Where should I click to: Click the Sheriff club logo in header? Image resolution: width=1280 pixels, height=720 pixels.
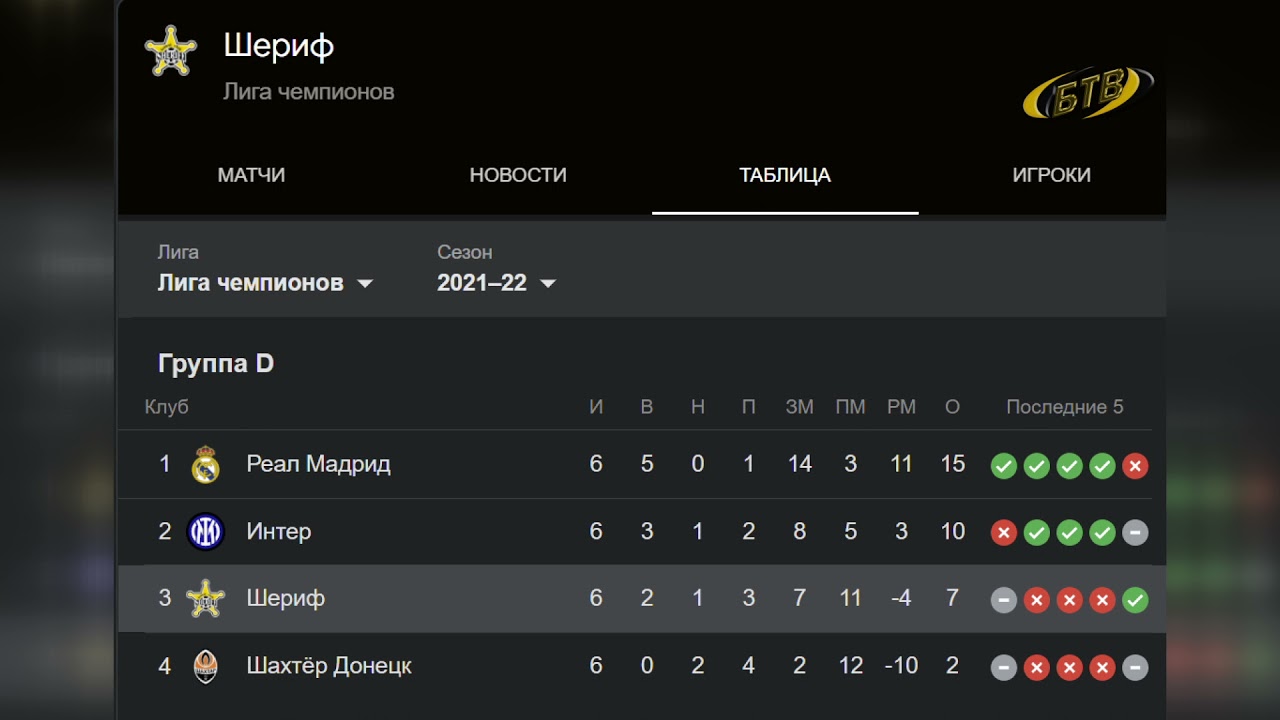point(170,51)
